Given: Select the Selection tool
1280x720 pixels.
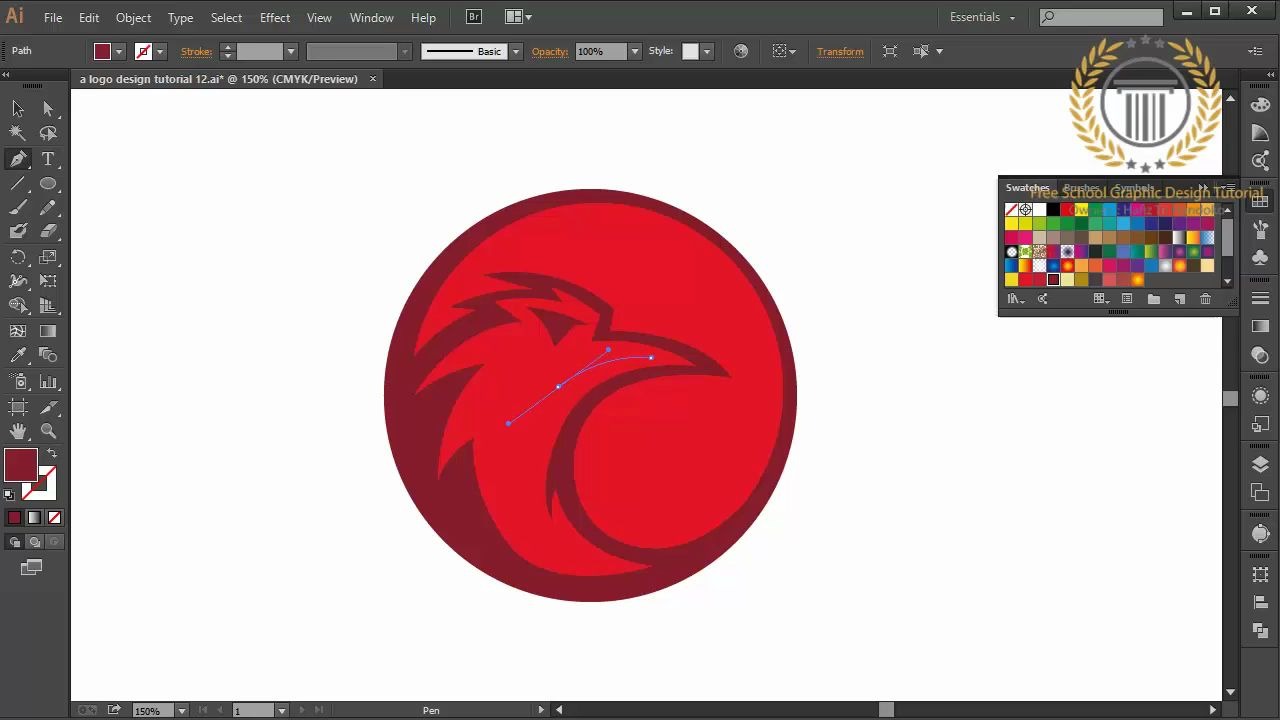Looking at the screenshot, I should [x=16, y=108].
